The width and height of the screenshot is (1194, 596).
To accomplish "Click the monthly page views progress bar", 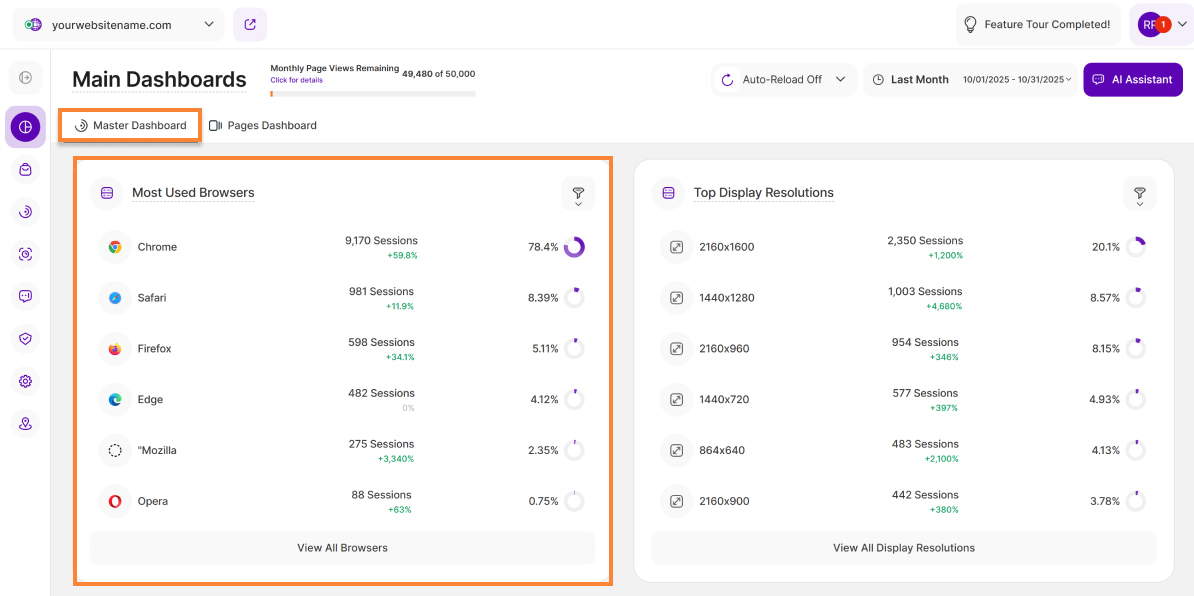I will tap(372, 94).
